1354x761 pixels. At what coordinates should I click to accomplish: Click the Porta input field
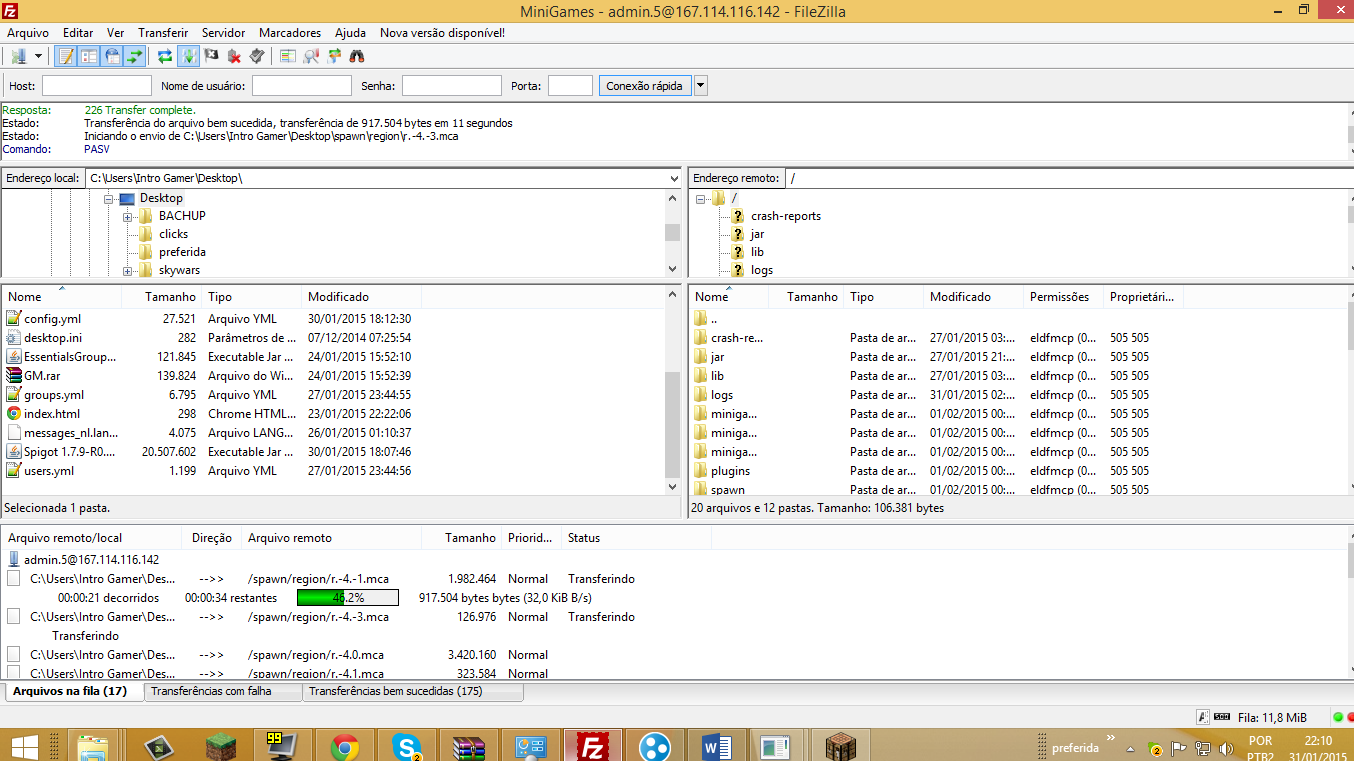click(570, 86)
